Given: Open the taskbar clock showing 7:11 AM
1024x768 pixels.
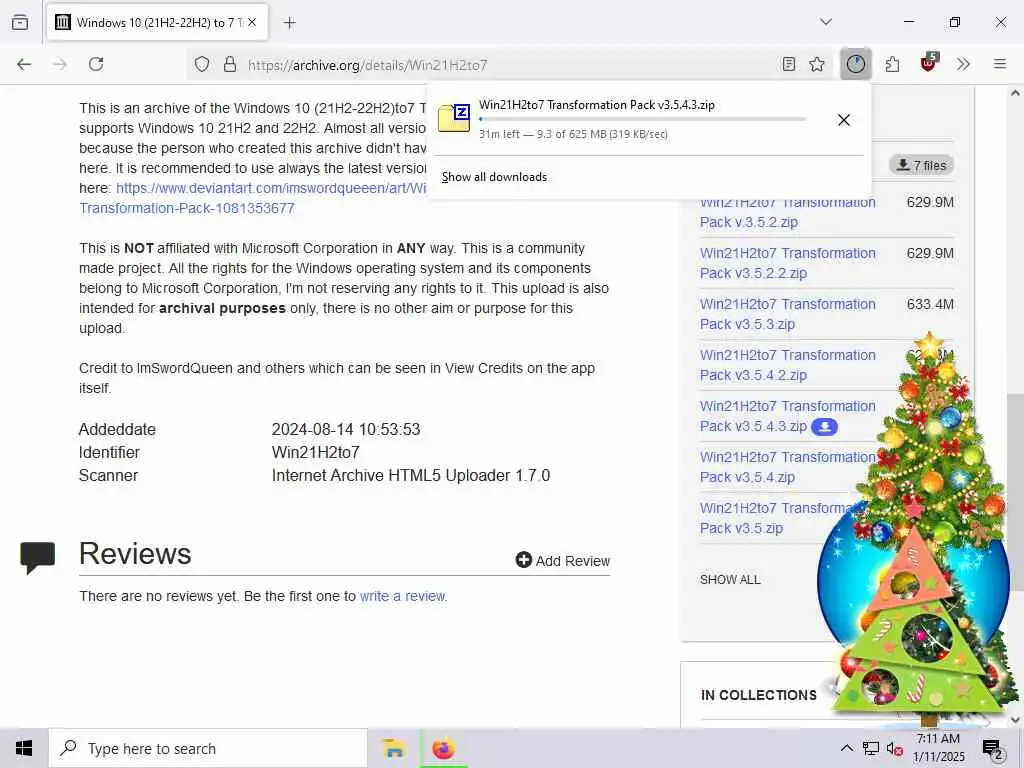Looking at the screenshot, I should tap(938, 748).
